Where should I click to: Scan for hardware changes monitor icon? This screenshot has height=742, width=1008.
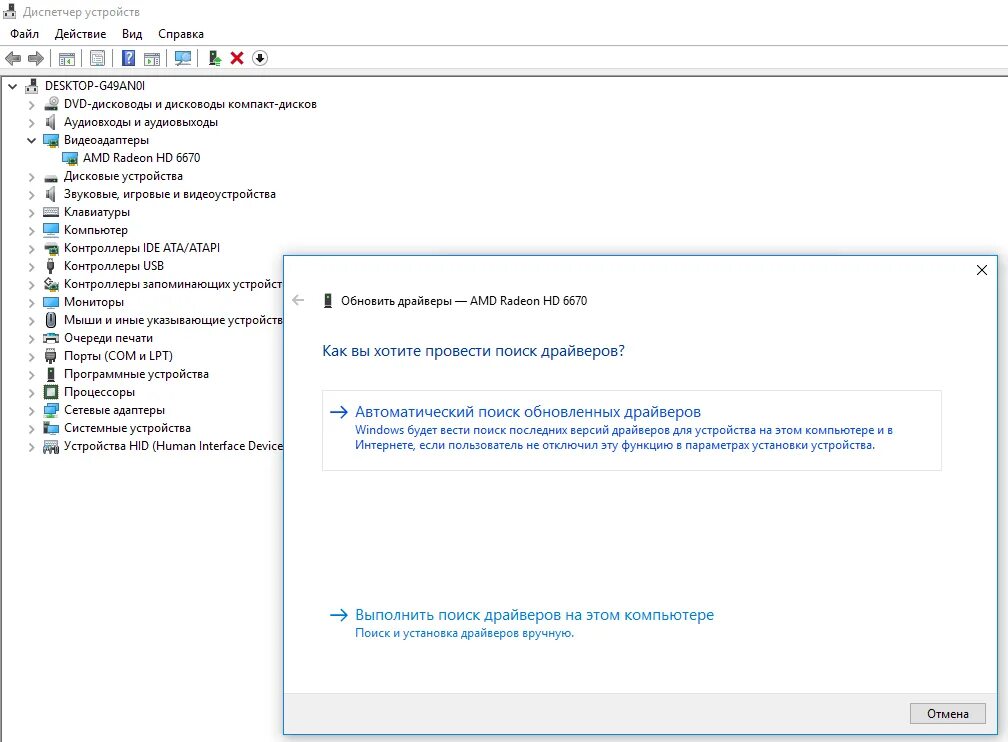tap(183, 59)
